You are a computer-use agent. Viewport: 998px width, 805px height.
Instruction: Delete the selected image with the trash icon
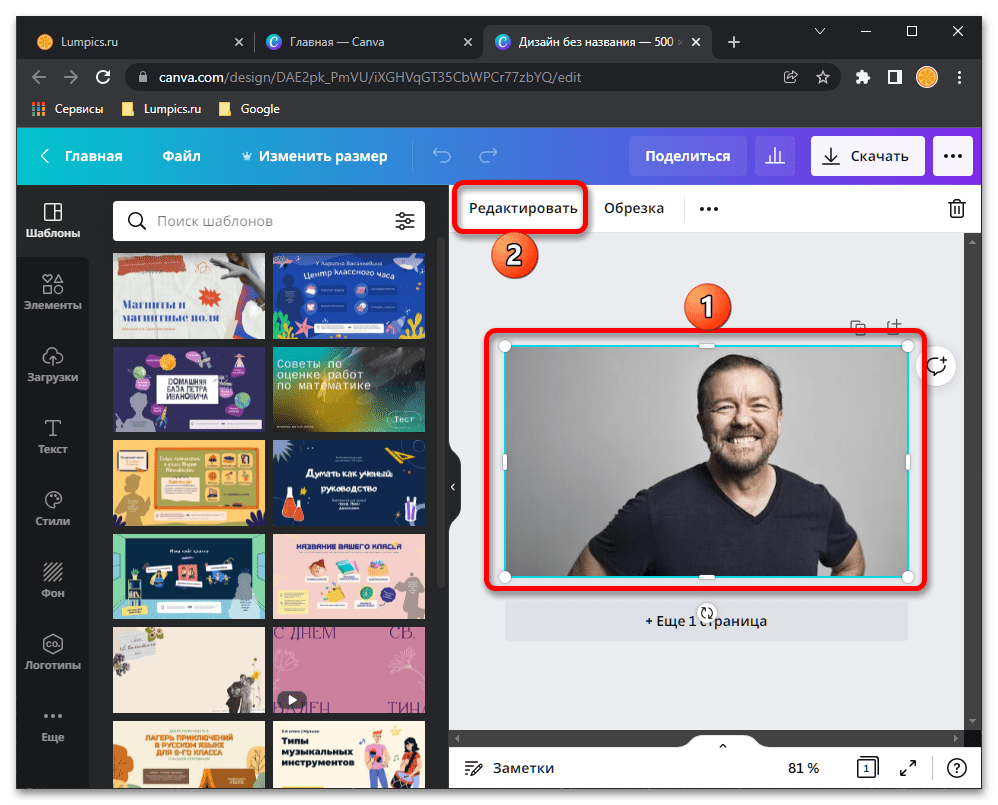pyautogui.click(x=957, y=208)
